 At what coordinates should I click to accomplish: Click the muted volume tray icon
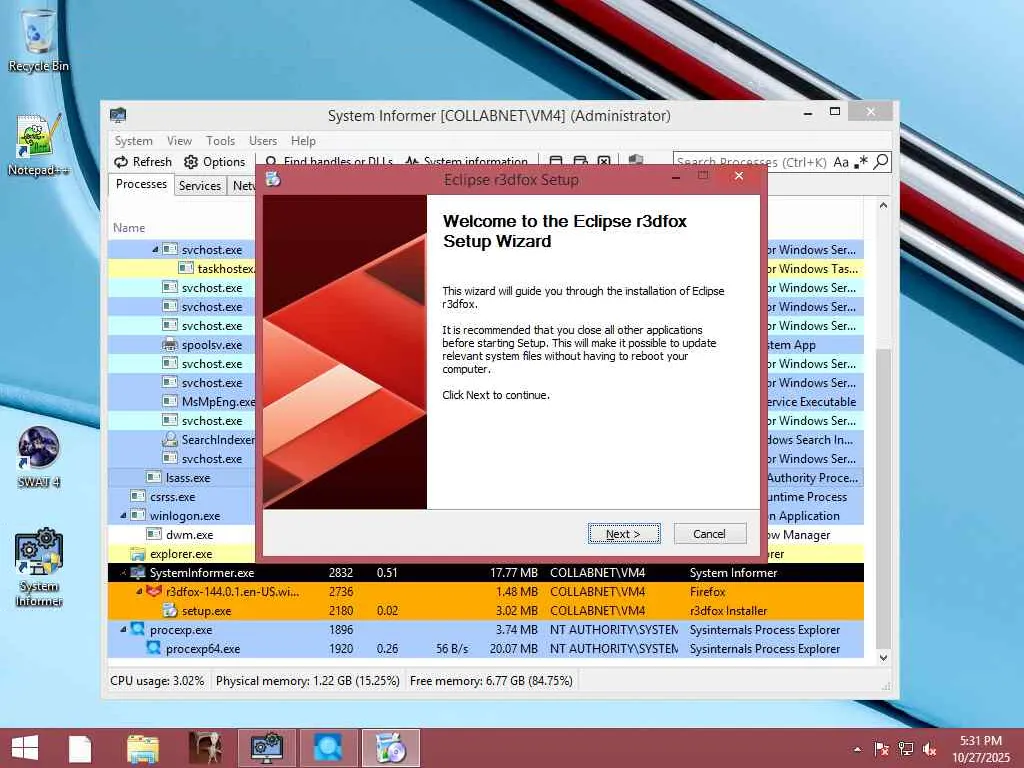[x=929, y=749]
